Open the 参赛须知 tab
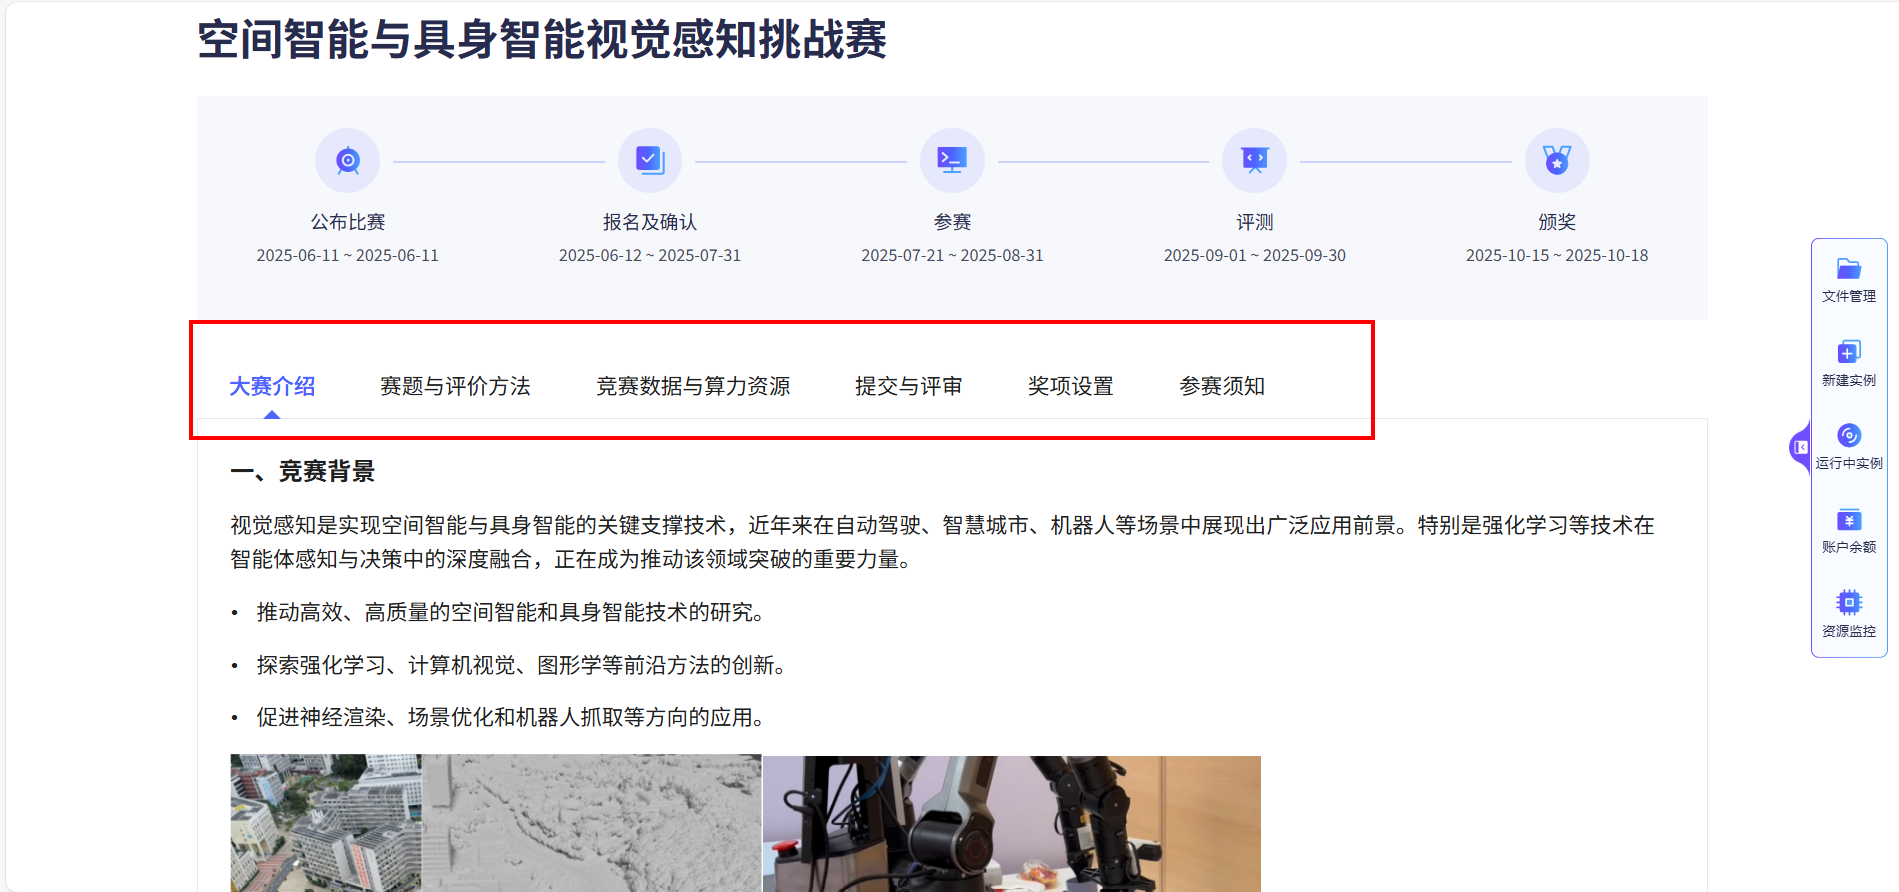This screenshot has height=892, width=1899. tap(1222, 386)
